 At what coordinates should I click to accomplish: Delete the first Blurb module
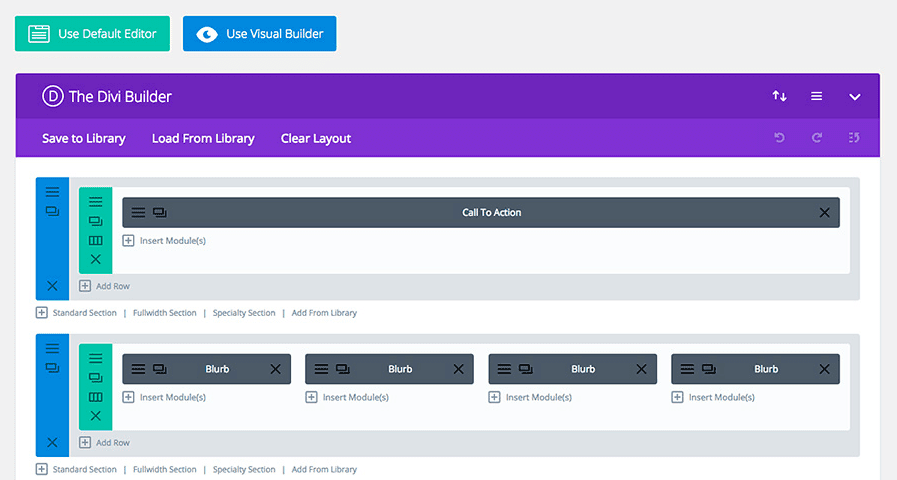tap(275, 369)
